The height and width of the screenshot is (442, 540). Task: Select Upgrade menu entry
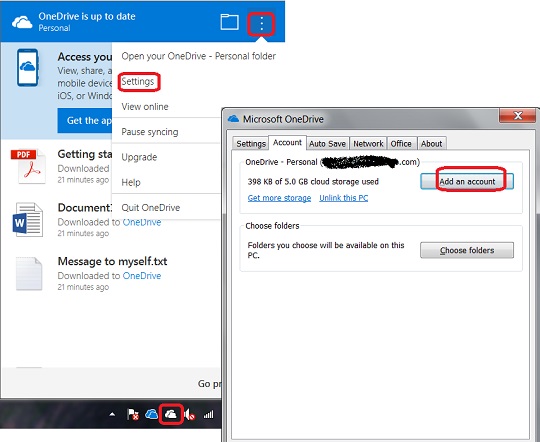pos(139,157)
